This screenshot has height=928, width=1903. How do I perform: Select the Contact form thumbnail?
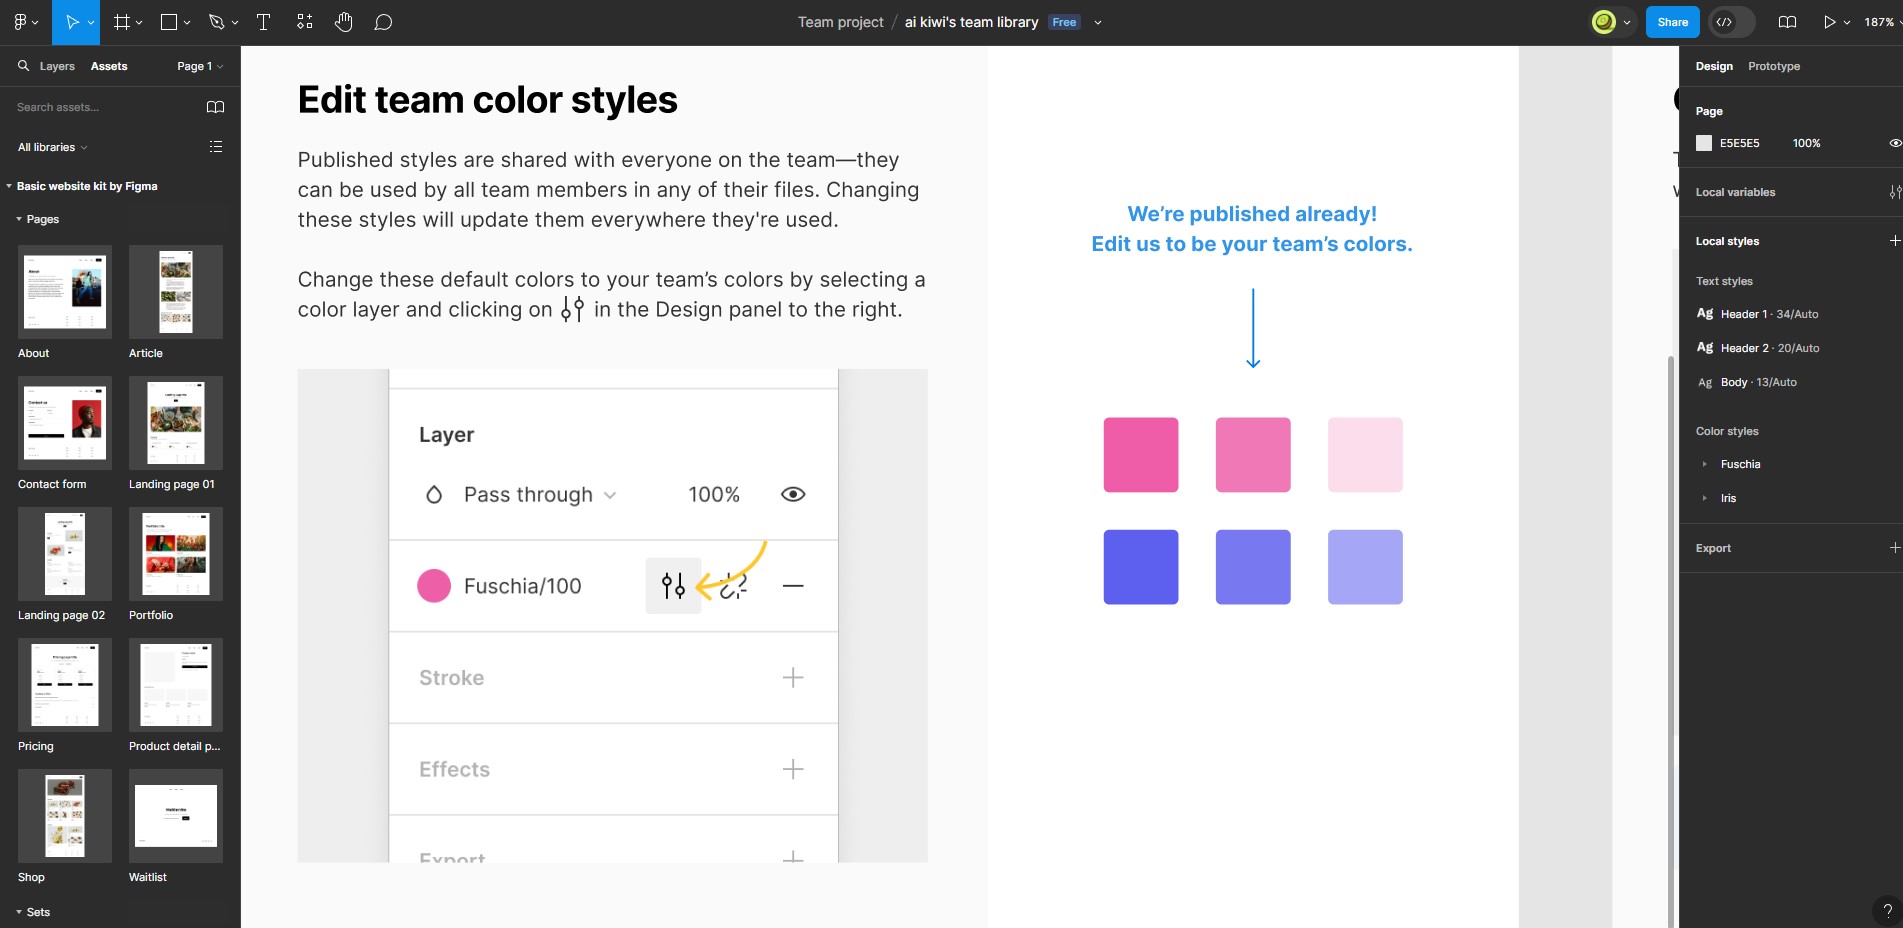pyautogui.click(x=65, y=423)
